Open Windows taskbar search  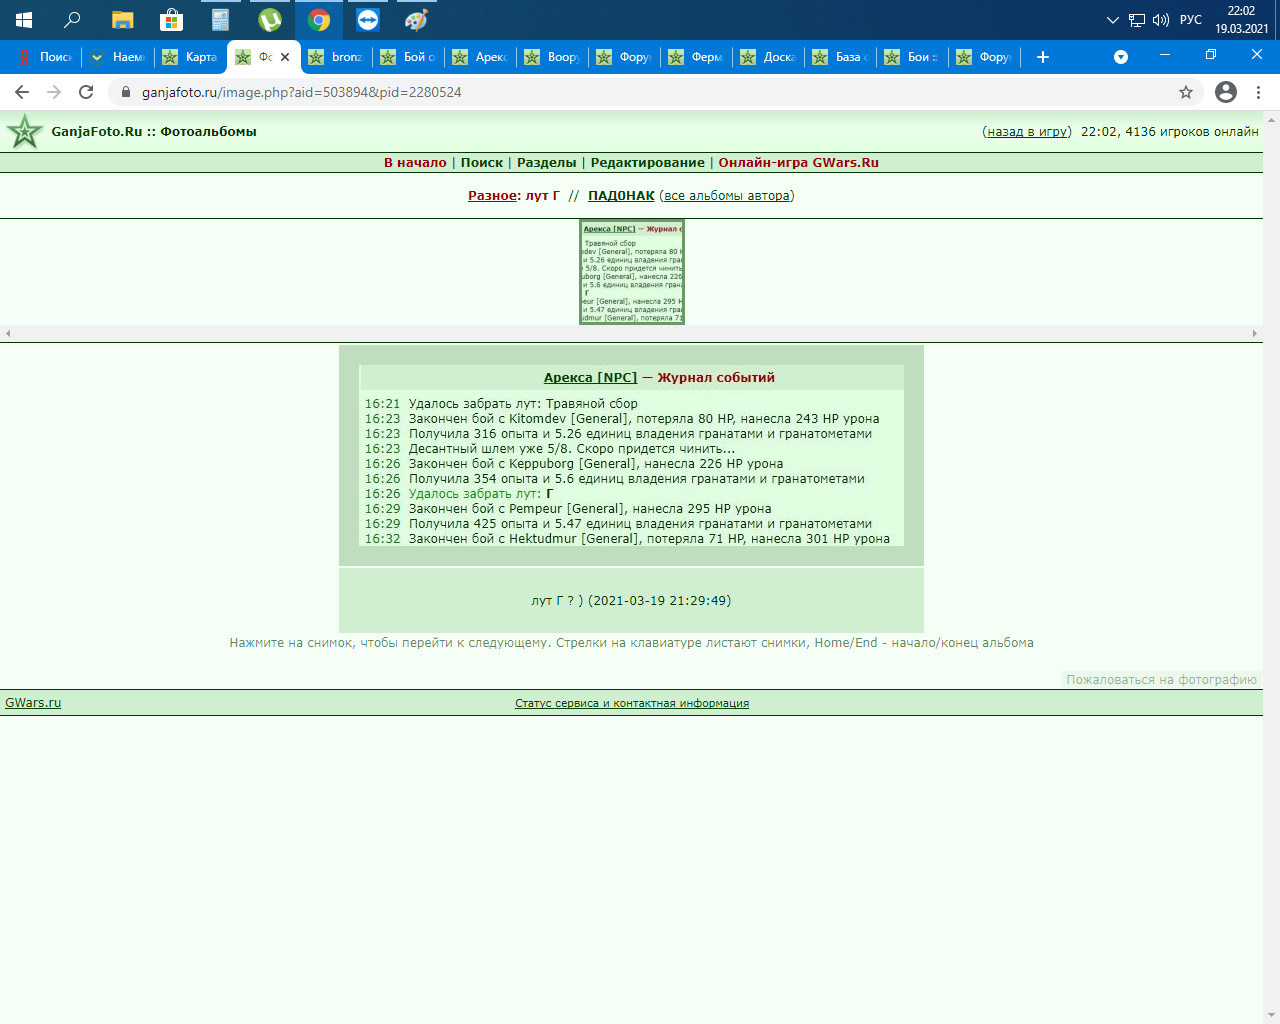(72, 20)
